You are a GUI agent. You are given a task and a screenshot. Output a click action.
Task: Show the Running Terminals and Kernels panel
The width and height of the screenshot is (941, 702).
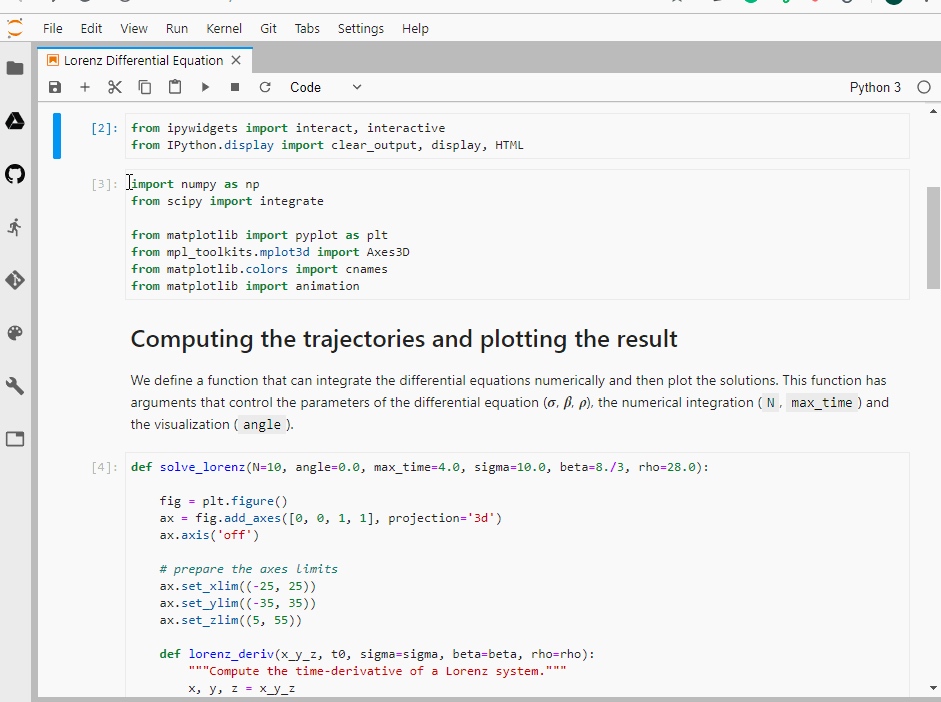pos(15,227)
